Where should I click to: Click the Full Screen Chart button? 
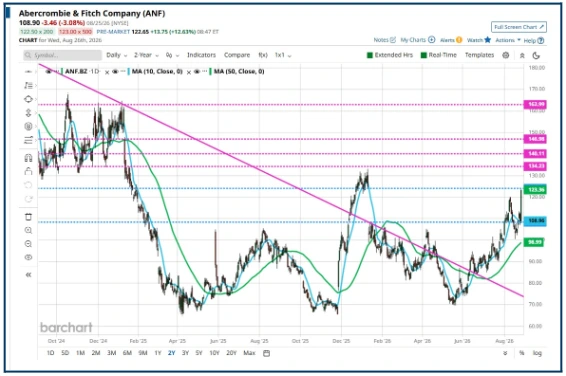pyautogui.click(x=519, y=27)
